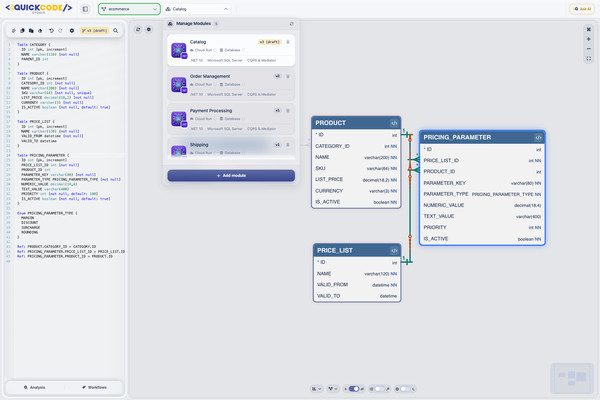Click the VALID_FROM column in PRICE_LIST
600x400 pixels.
click(x=357, y=285)
